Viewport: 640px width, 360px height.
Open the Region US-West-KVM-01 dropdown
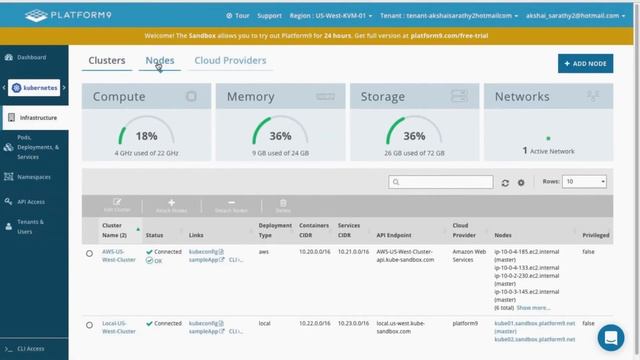pos(331,16)
